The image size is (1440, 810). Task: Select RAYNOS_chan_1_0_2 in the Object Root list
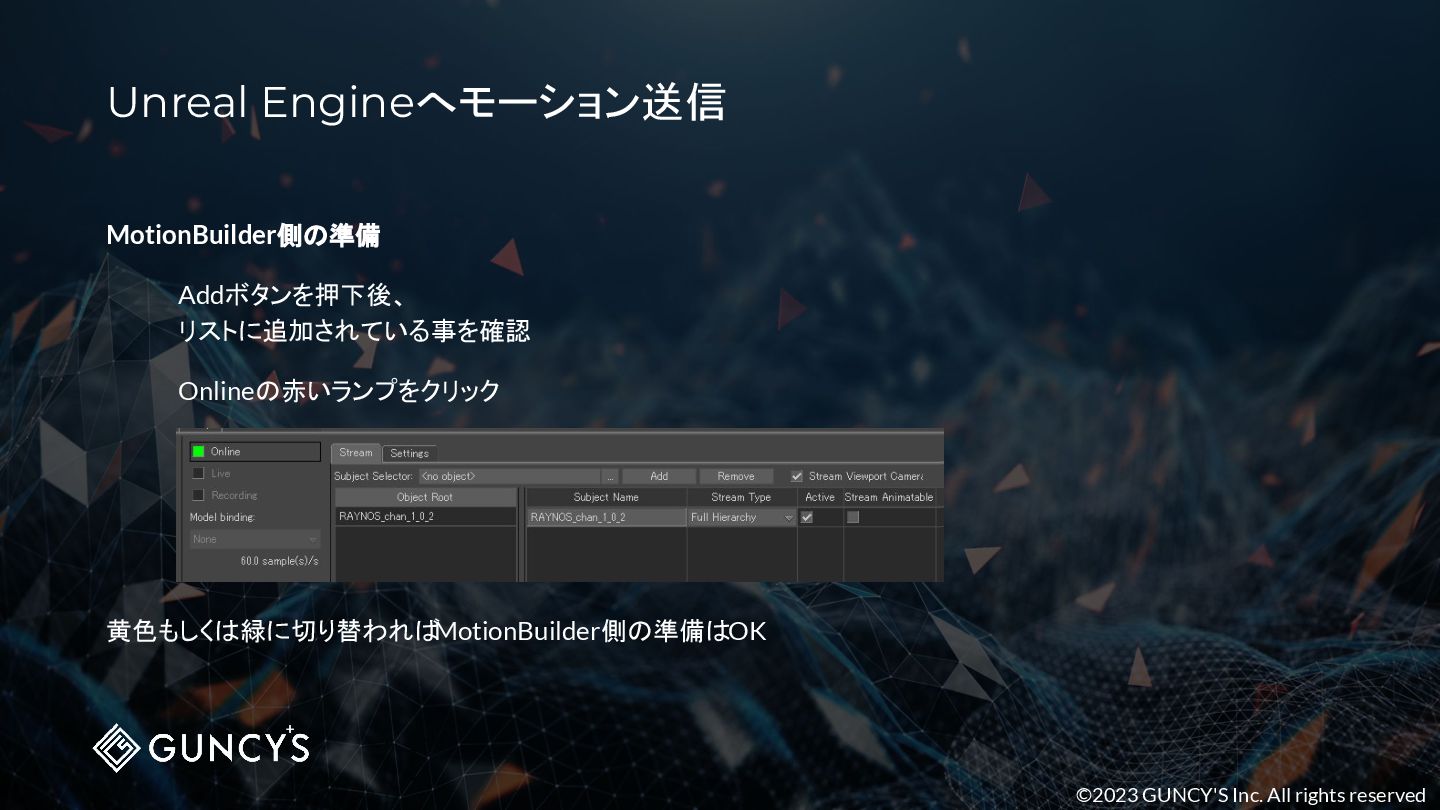(x=425, y=517)
